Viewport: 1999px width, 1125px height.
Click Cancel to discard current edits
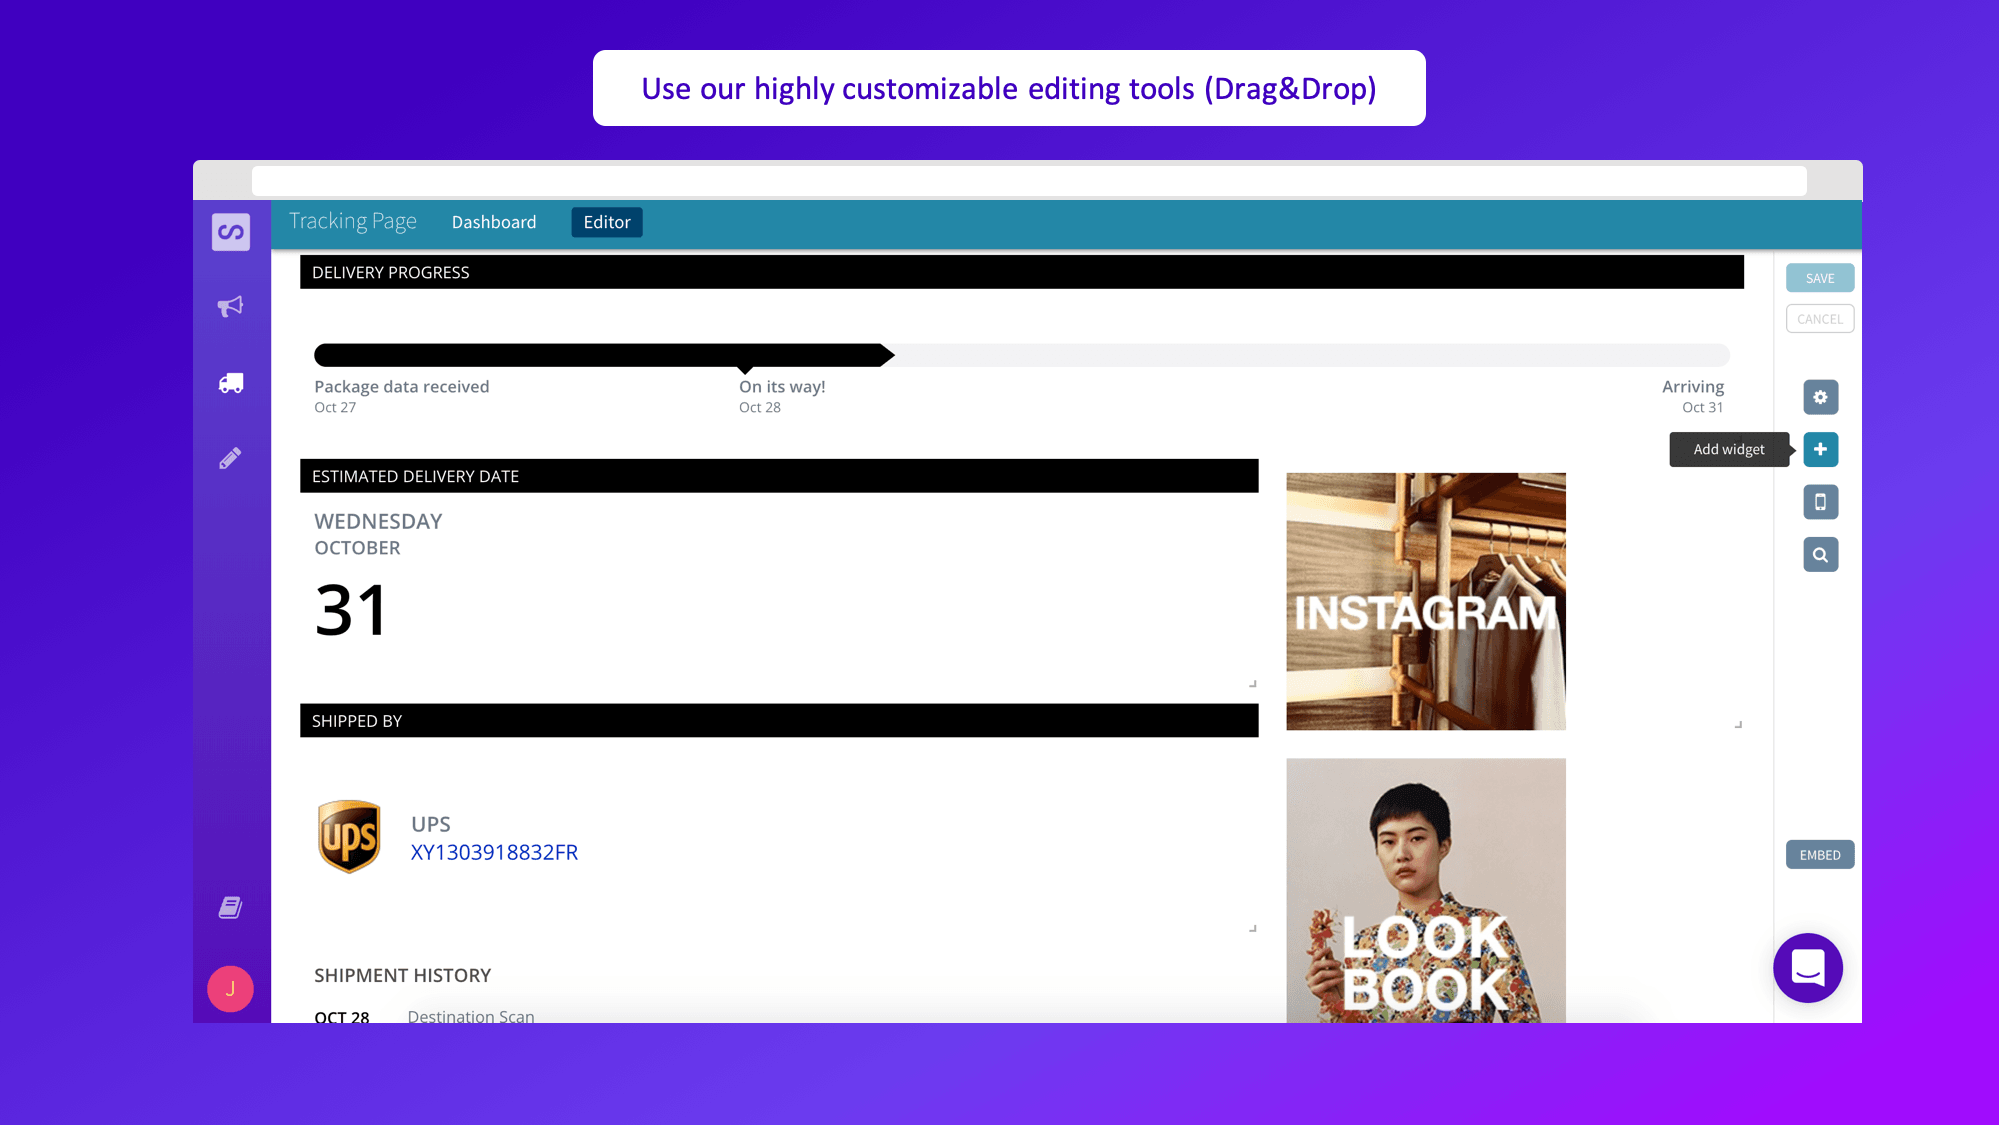[x=1821, y=319]
